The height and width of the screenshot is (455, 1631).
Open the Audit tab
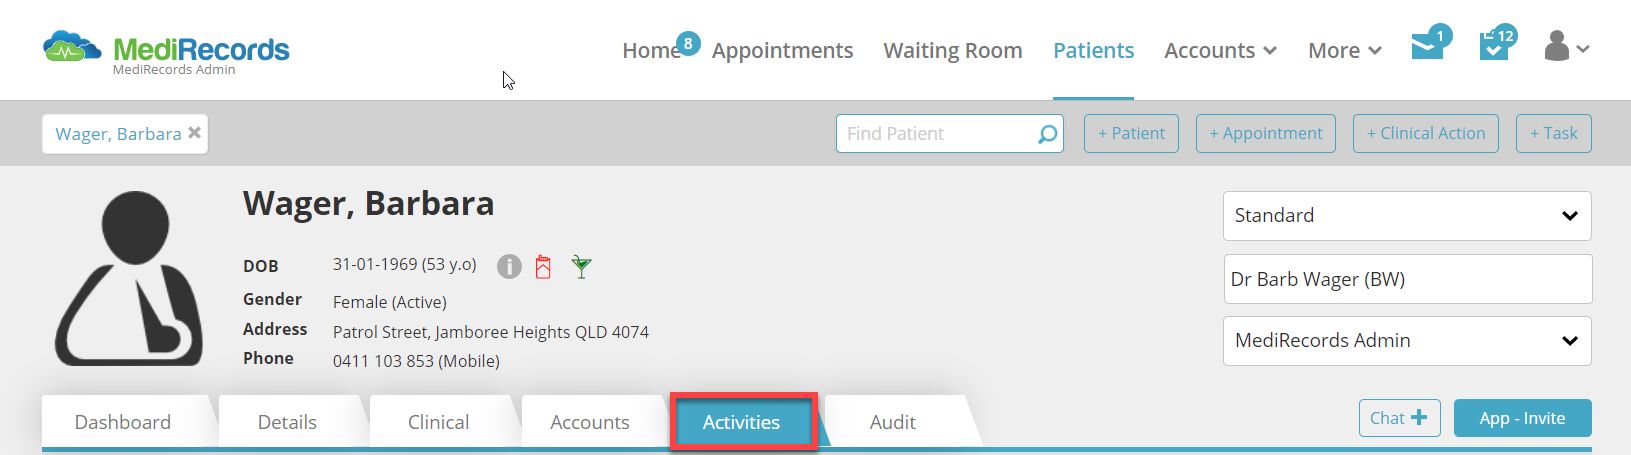click(x=893, y=422)
